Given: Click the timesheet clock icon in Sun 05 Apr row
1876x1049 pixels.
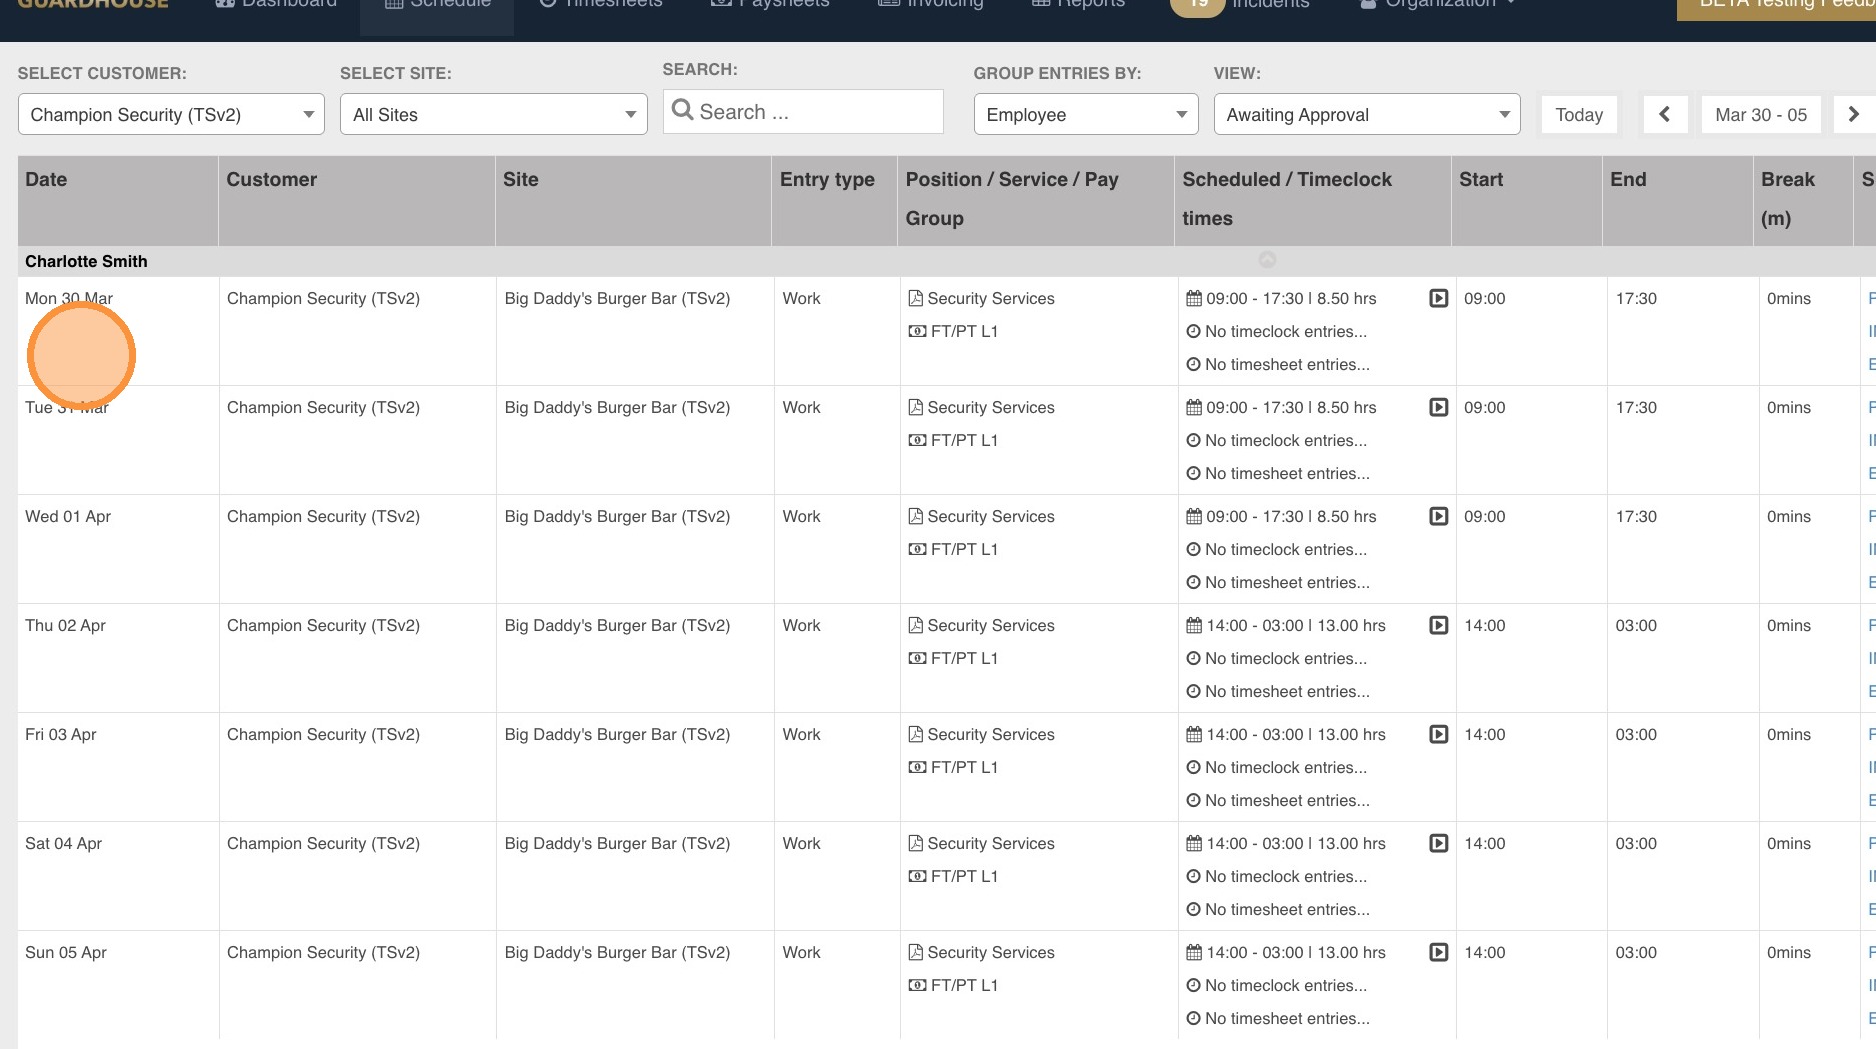Looking at the screenshot, I should pyautogui.click(x=1193, y=1018).
